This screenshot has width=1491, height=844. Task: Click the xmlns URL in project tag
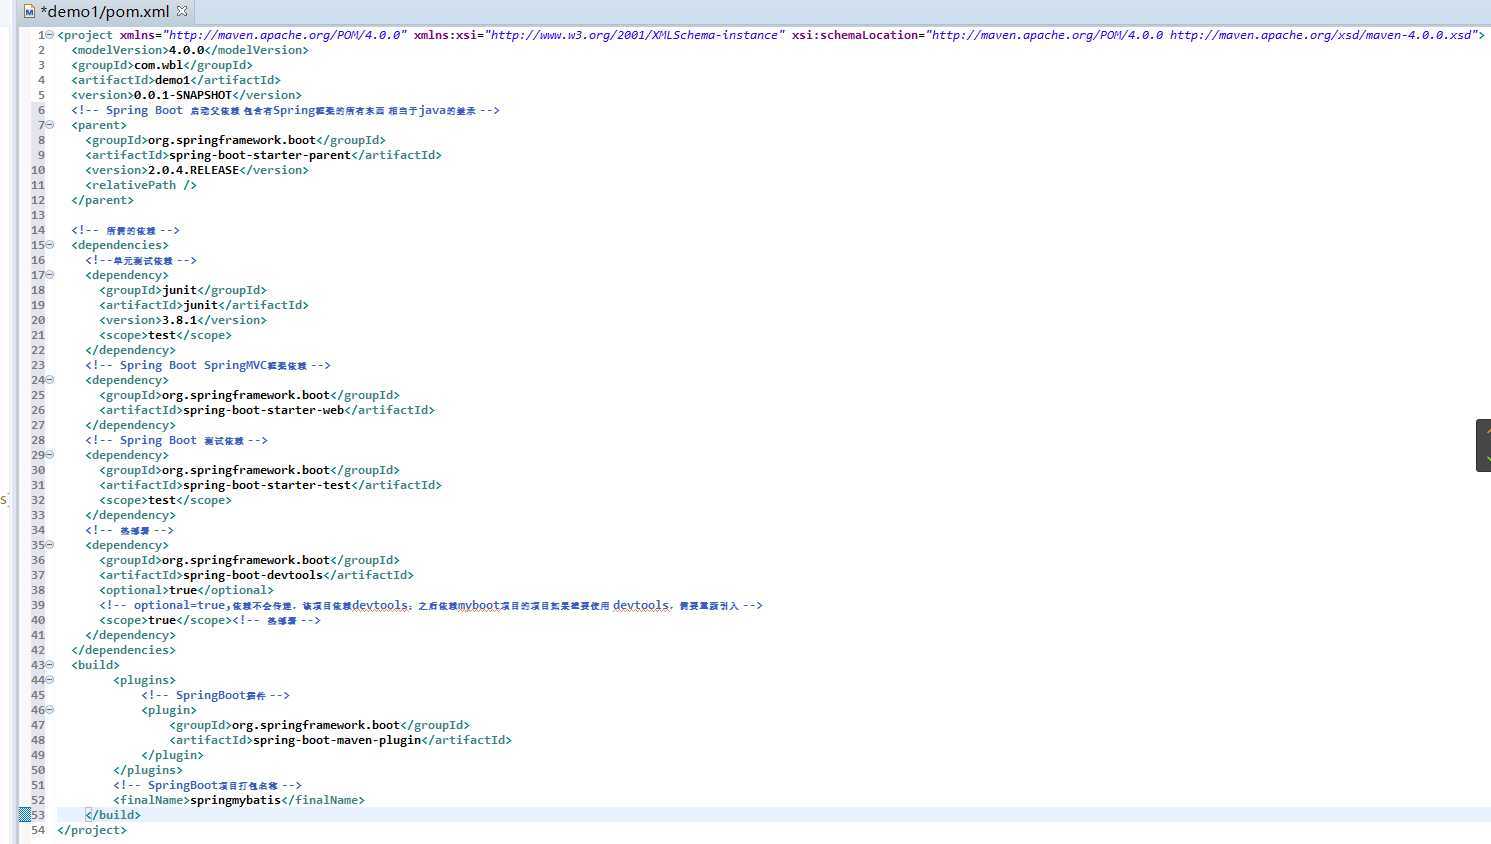click(285, 35)
